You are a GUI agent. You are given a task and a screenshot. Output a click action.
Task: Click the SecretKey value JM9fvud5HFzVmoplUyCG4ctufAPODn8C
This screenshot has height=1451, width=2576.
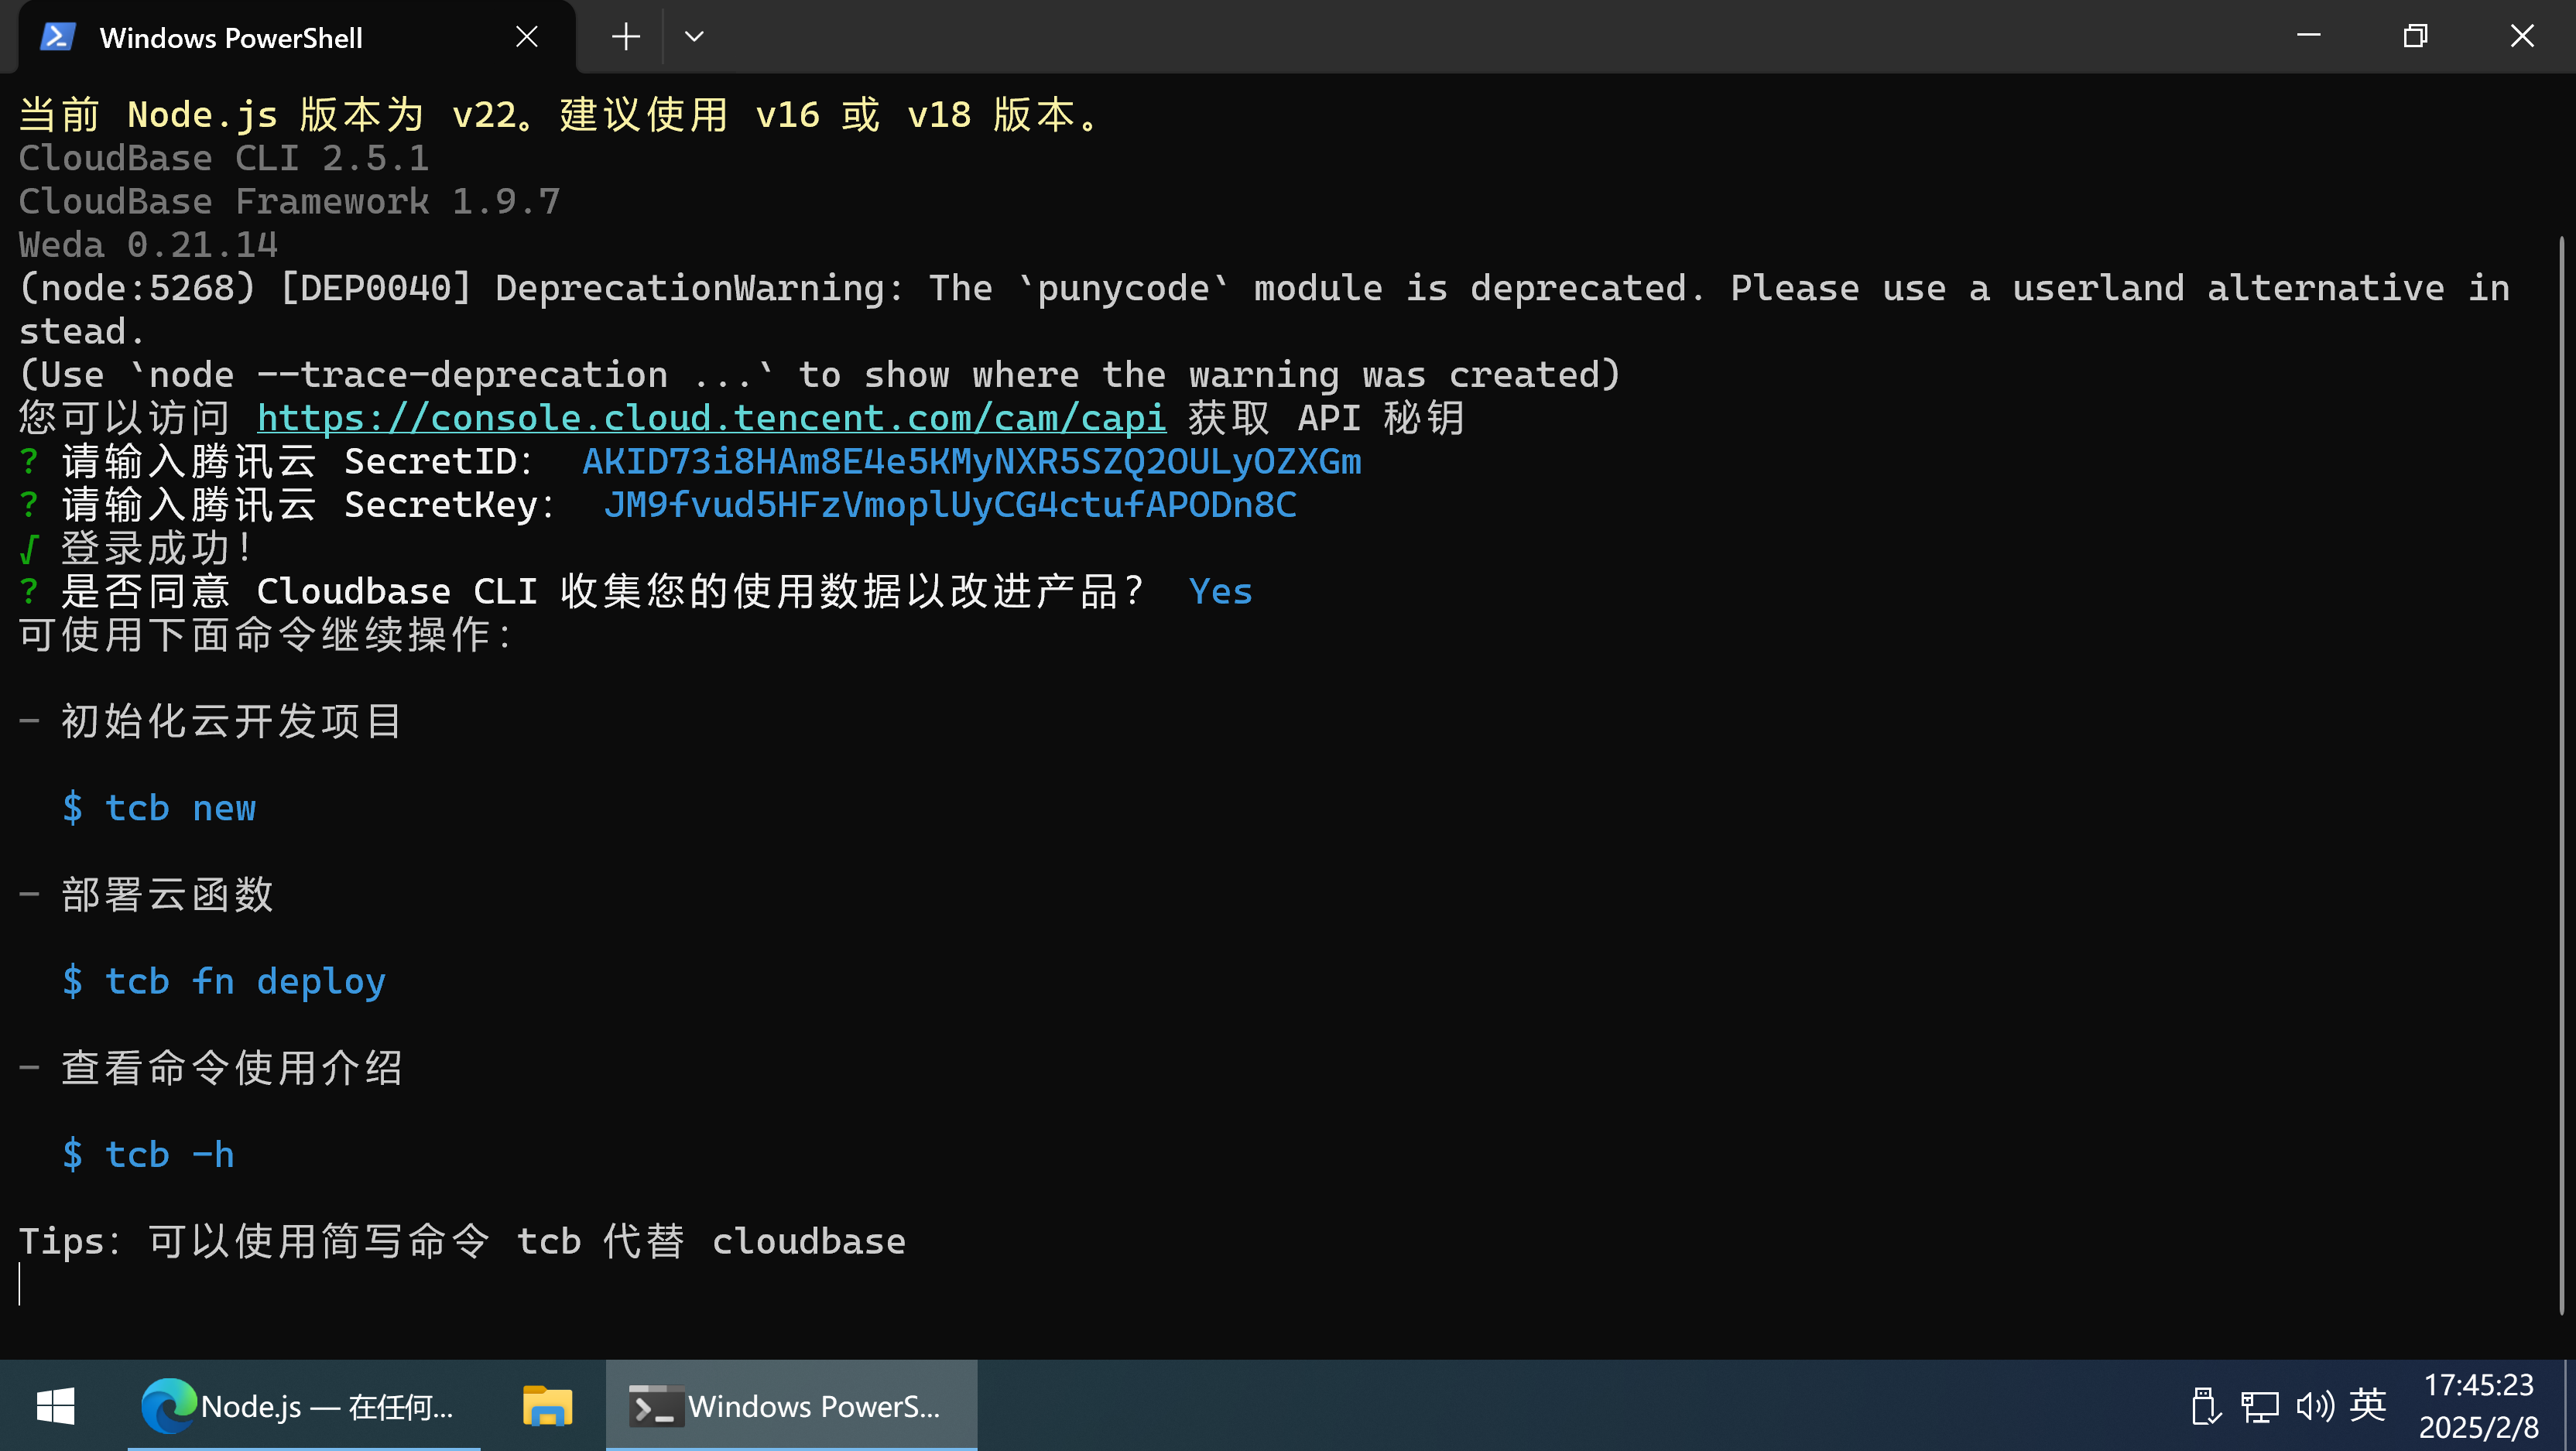tap(950, 505)
